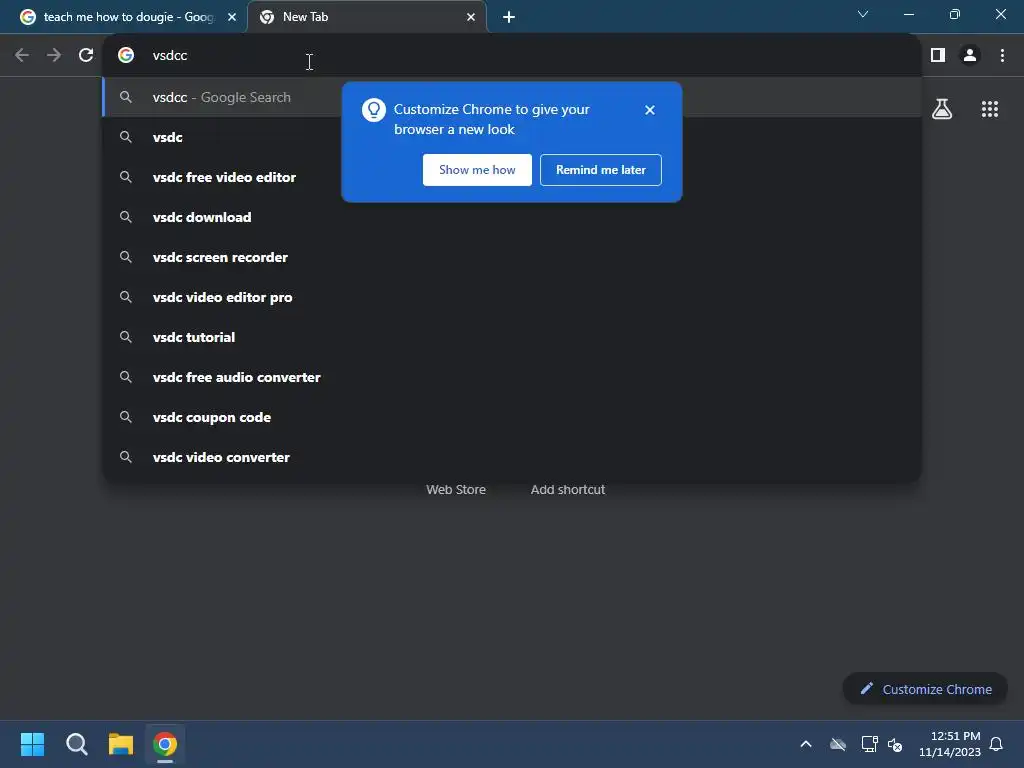Open the side panel icon
1024x768 pixels.
pos(938,56)
